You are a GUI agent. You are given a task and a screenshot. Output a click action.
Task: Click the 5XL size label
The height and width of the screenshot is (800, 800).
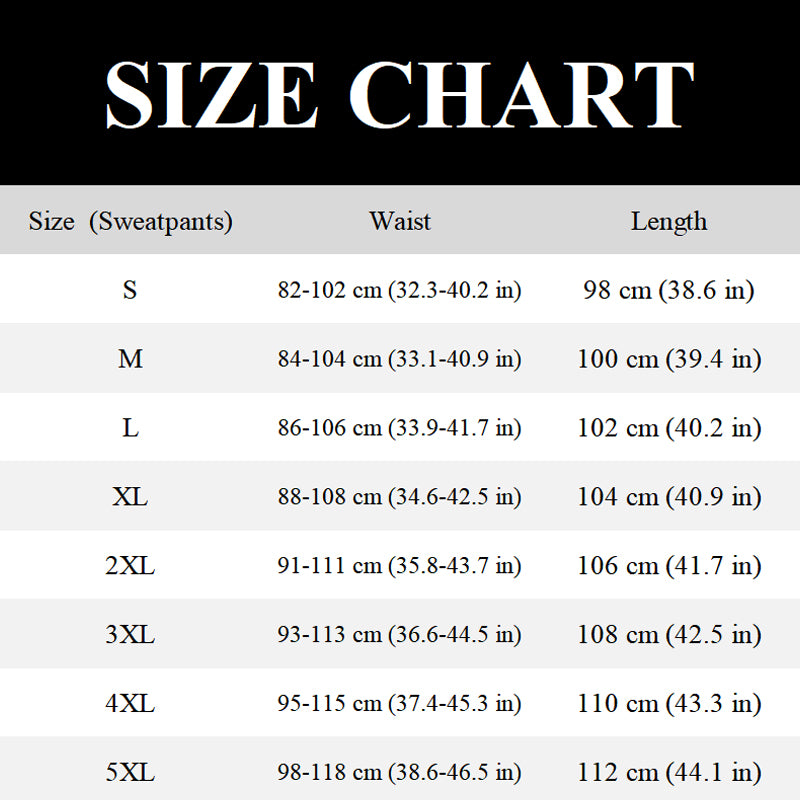130,773
